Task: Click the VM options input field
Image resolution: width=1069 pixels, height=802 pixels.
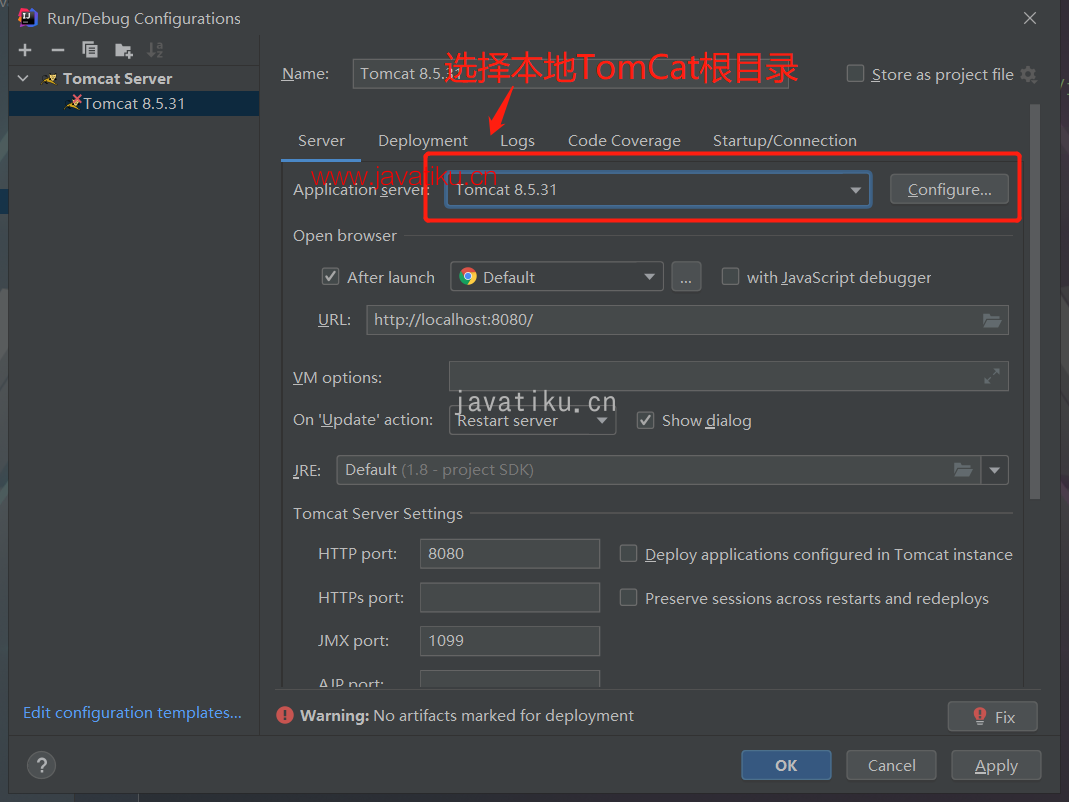Action: tap(728, 376)
